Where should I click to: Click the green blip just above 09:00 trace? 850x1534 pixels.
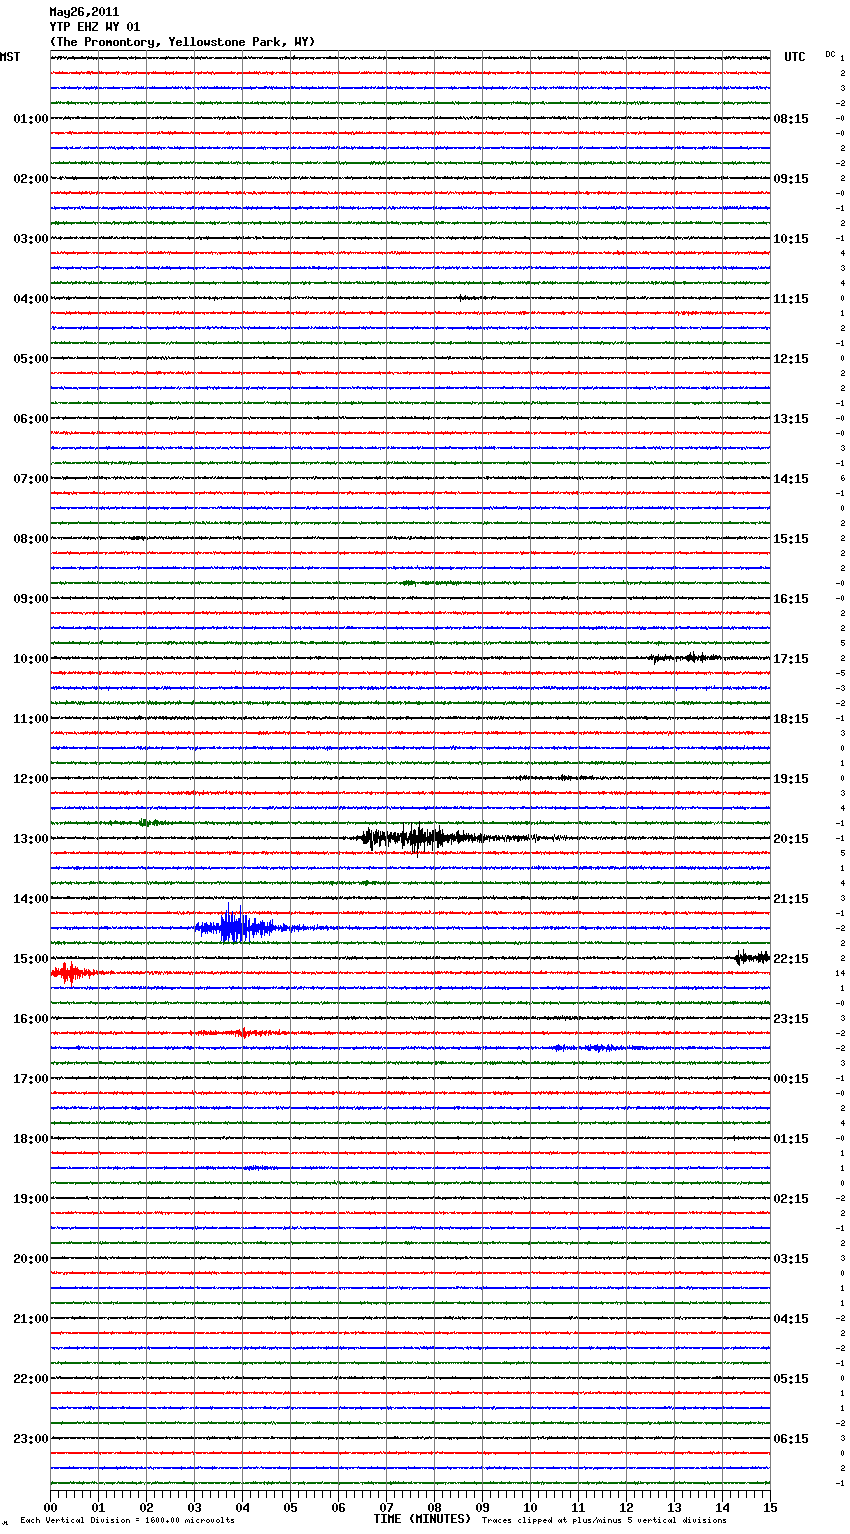coord(430,582)
